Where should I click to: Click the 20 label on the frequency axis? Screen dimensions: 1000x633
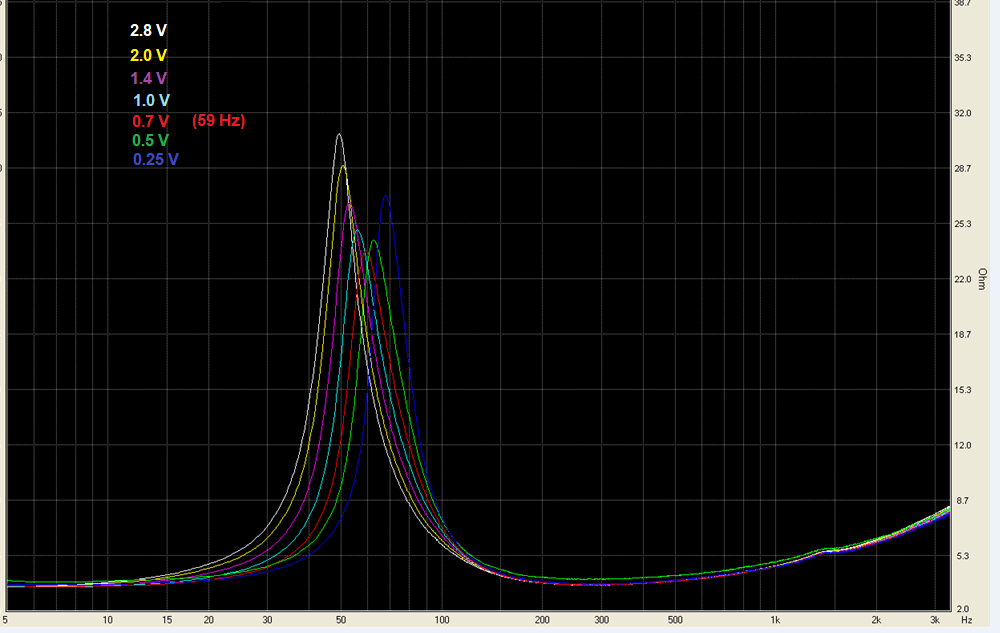(x=209, y=620)
